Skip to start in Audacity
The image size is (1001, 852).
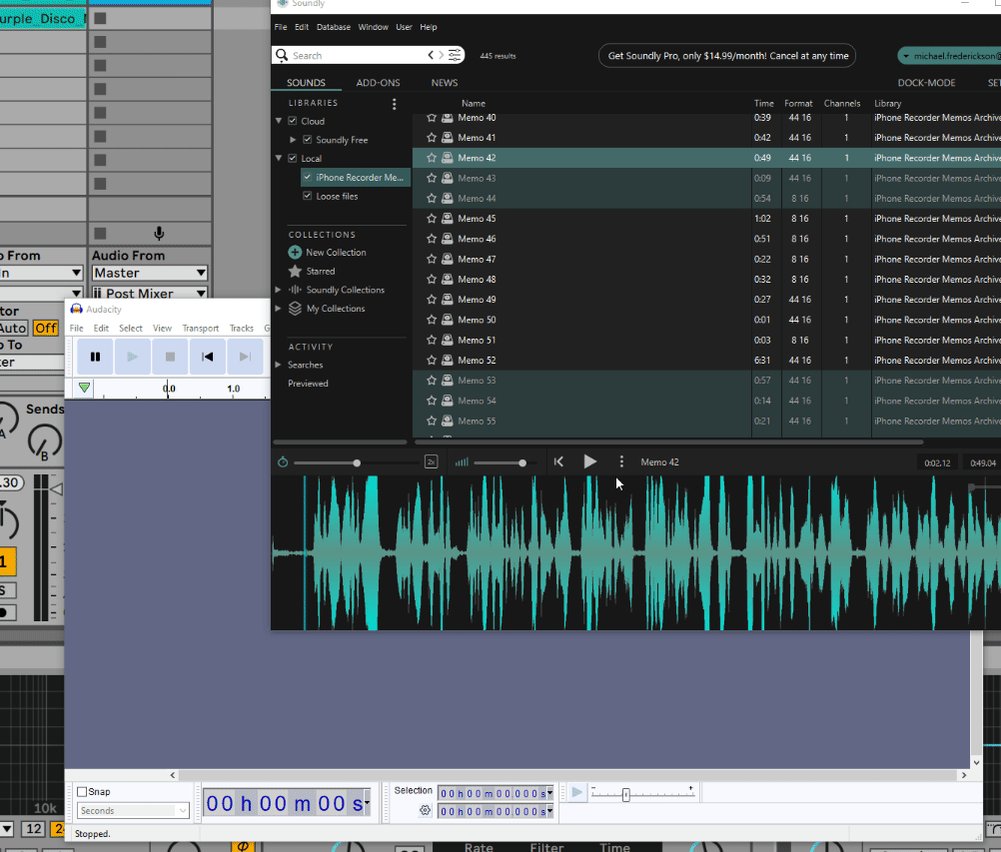(207, 357)
